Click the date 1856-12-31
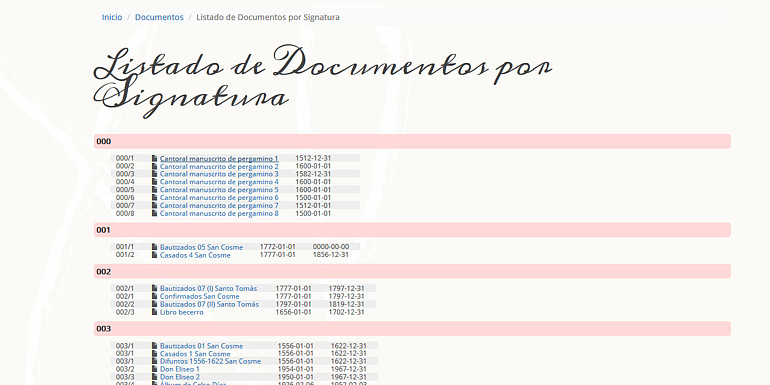The image size is (770, 385). coord(331,255)
